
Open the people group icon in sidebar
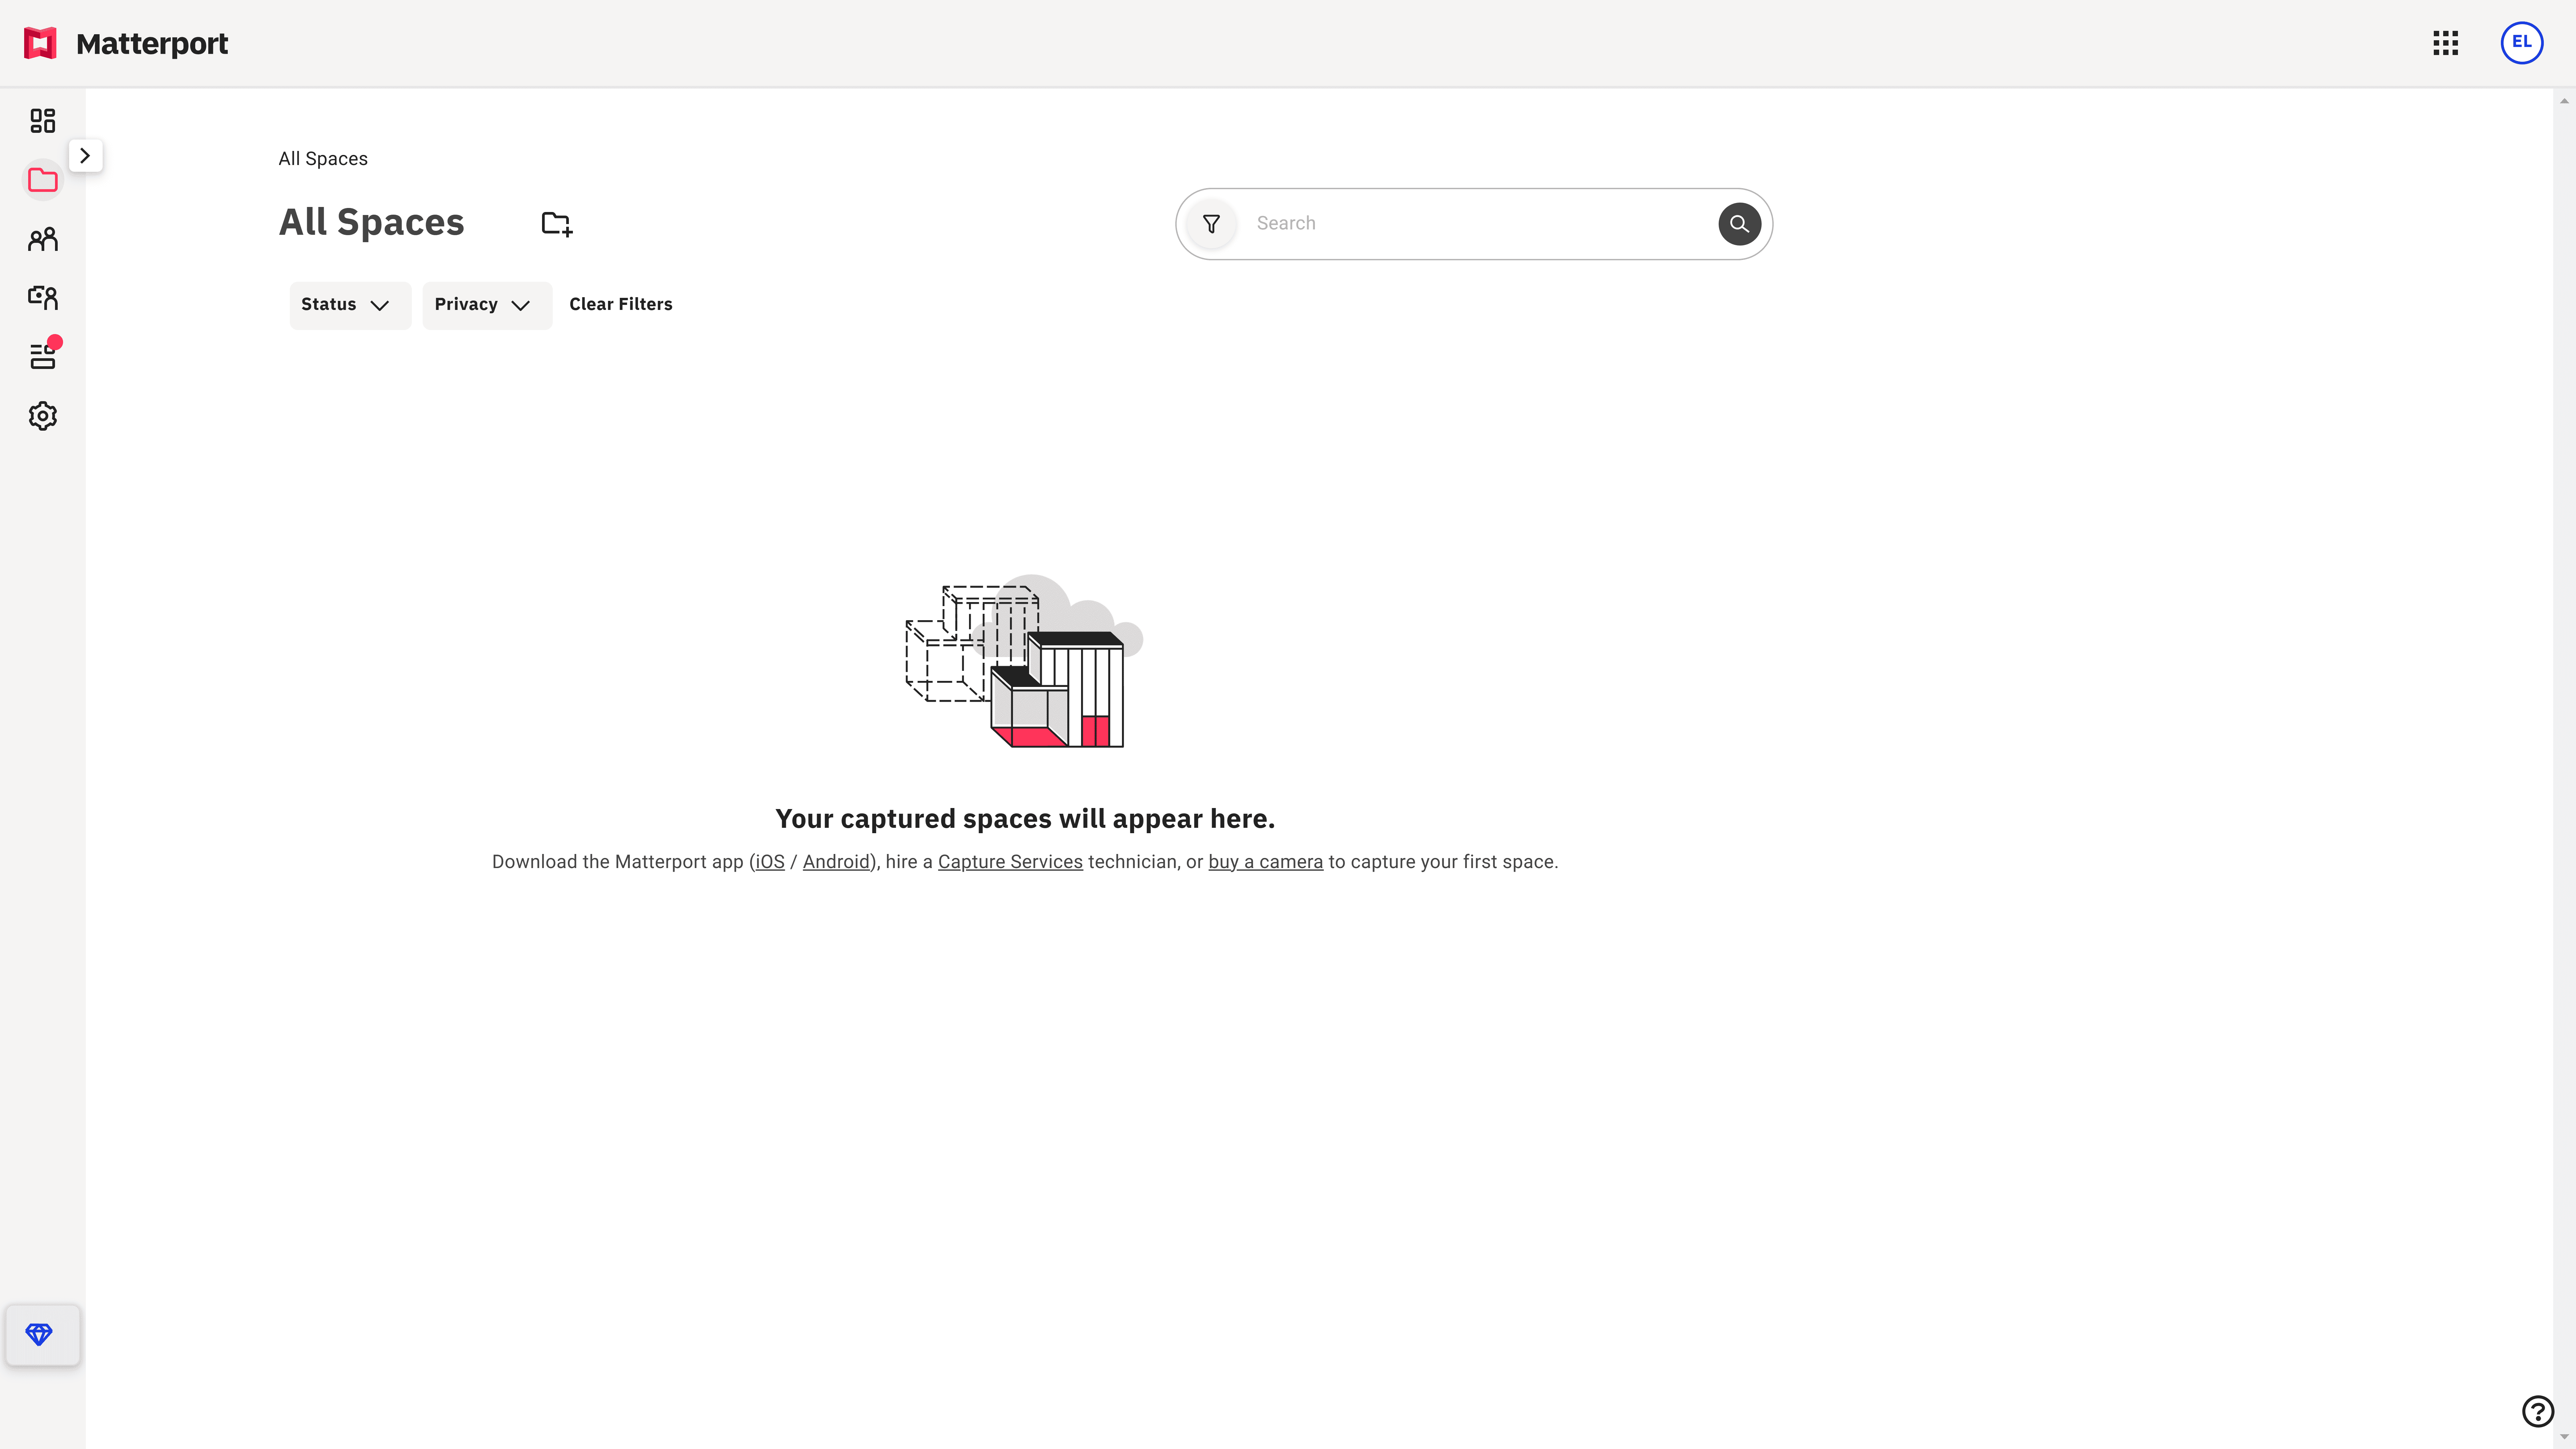[43, 239]
